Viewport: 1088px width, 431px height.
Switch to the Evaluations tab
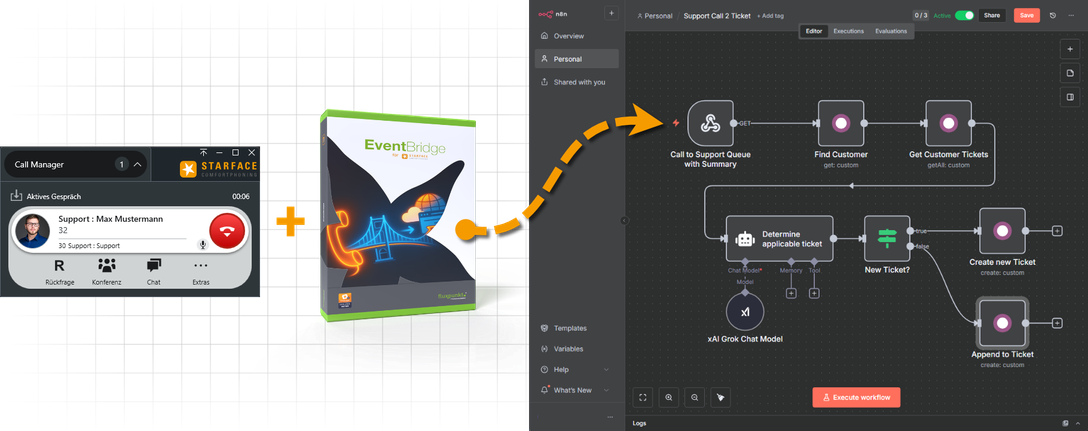[x=891, y=31]
